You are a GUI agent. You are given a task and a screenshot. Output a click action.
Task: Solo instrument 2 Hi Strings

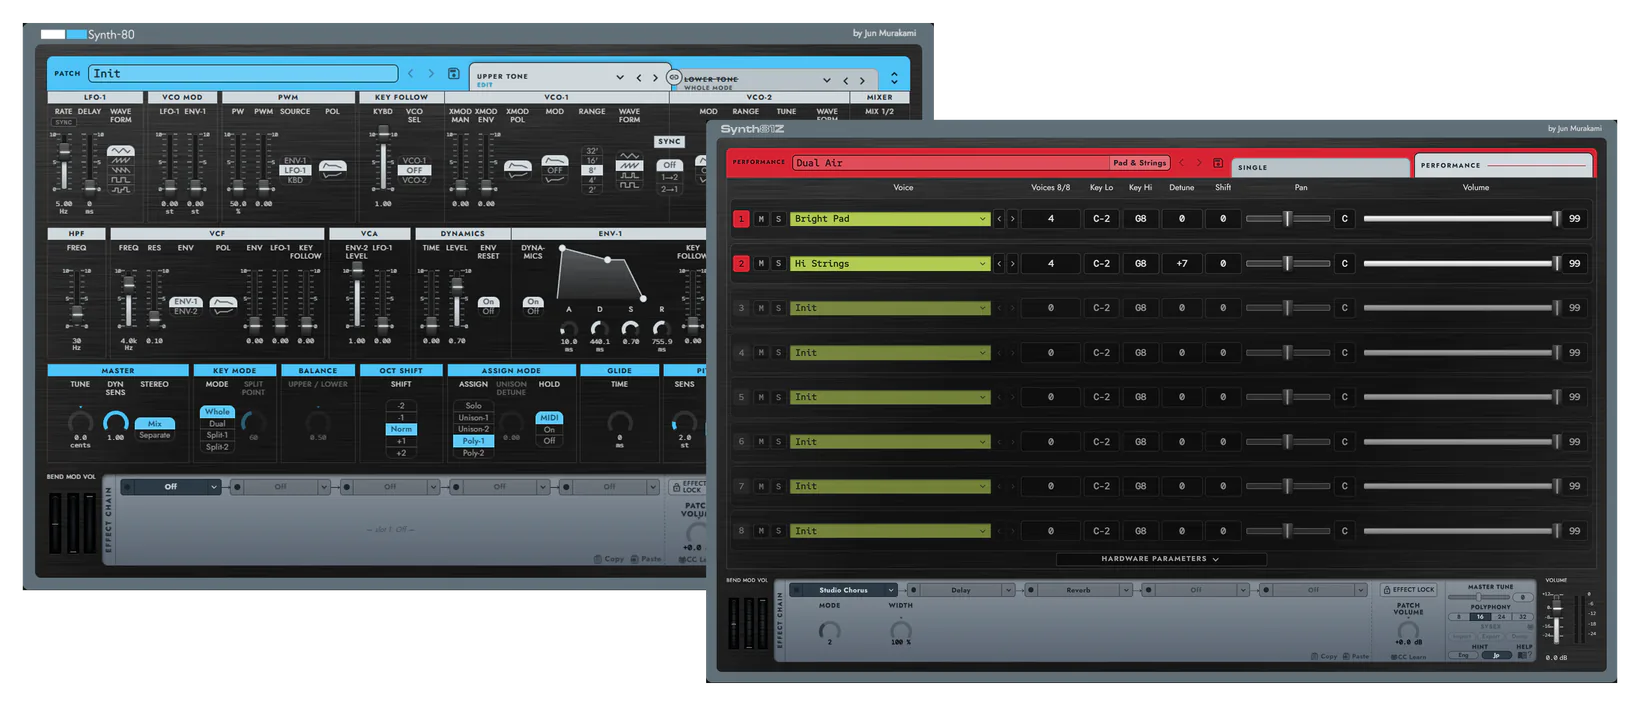pos(778,264)
